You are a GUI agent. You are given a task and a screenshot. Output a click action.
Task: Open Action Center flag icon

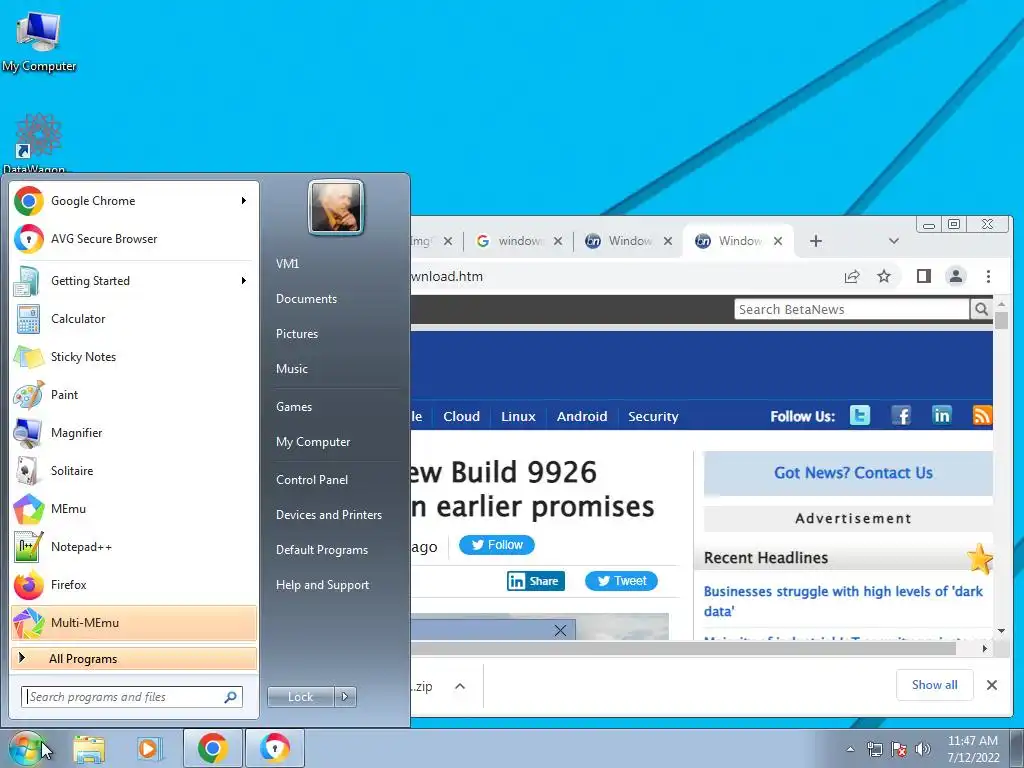pos(899,749)
